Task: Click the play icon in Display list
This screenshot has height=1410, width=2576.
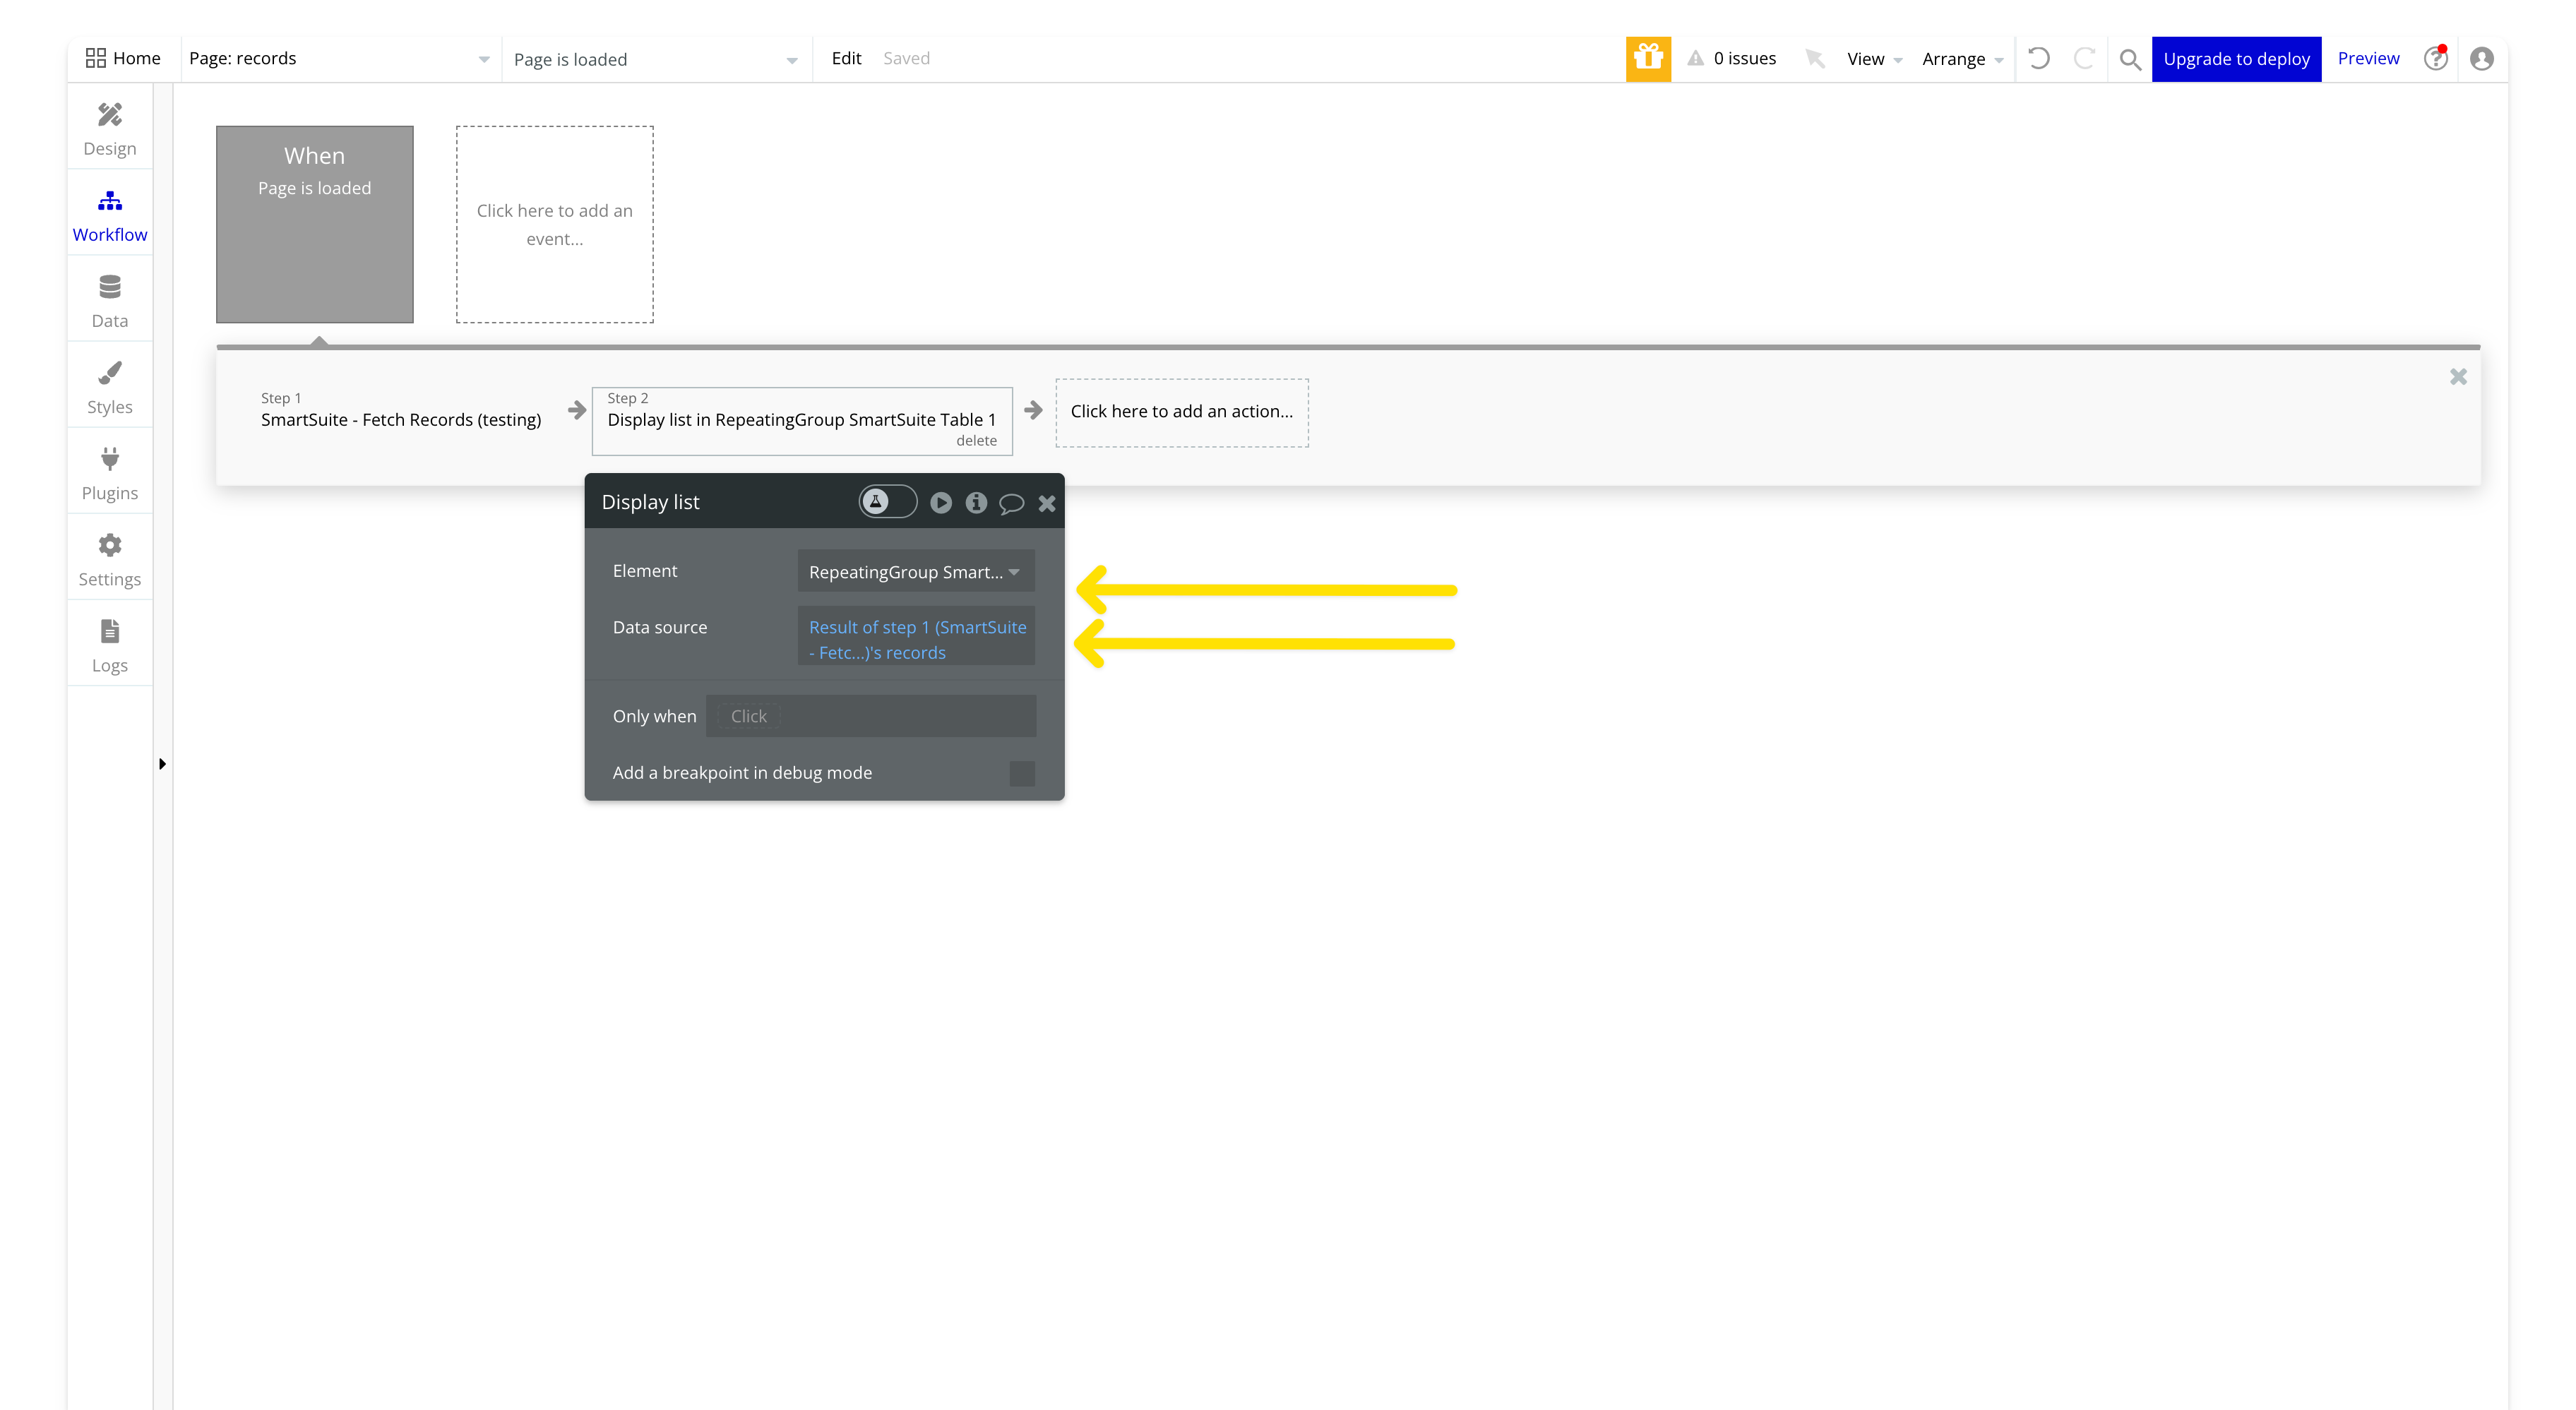Action: pyautogui.click(x=940, y=503)
